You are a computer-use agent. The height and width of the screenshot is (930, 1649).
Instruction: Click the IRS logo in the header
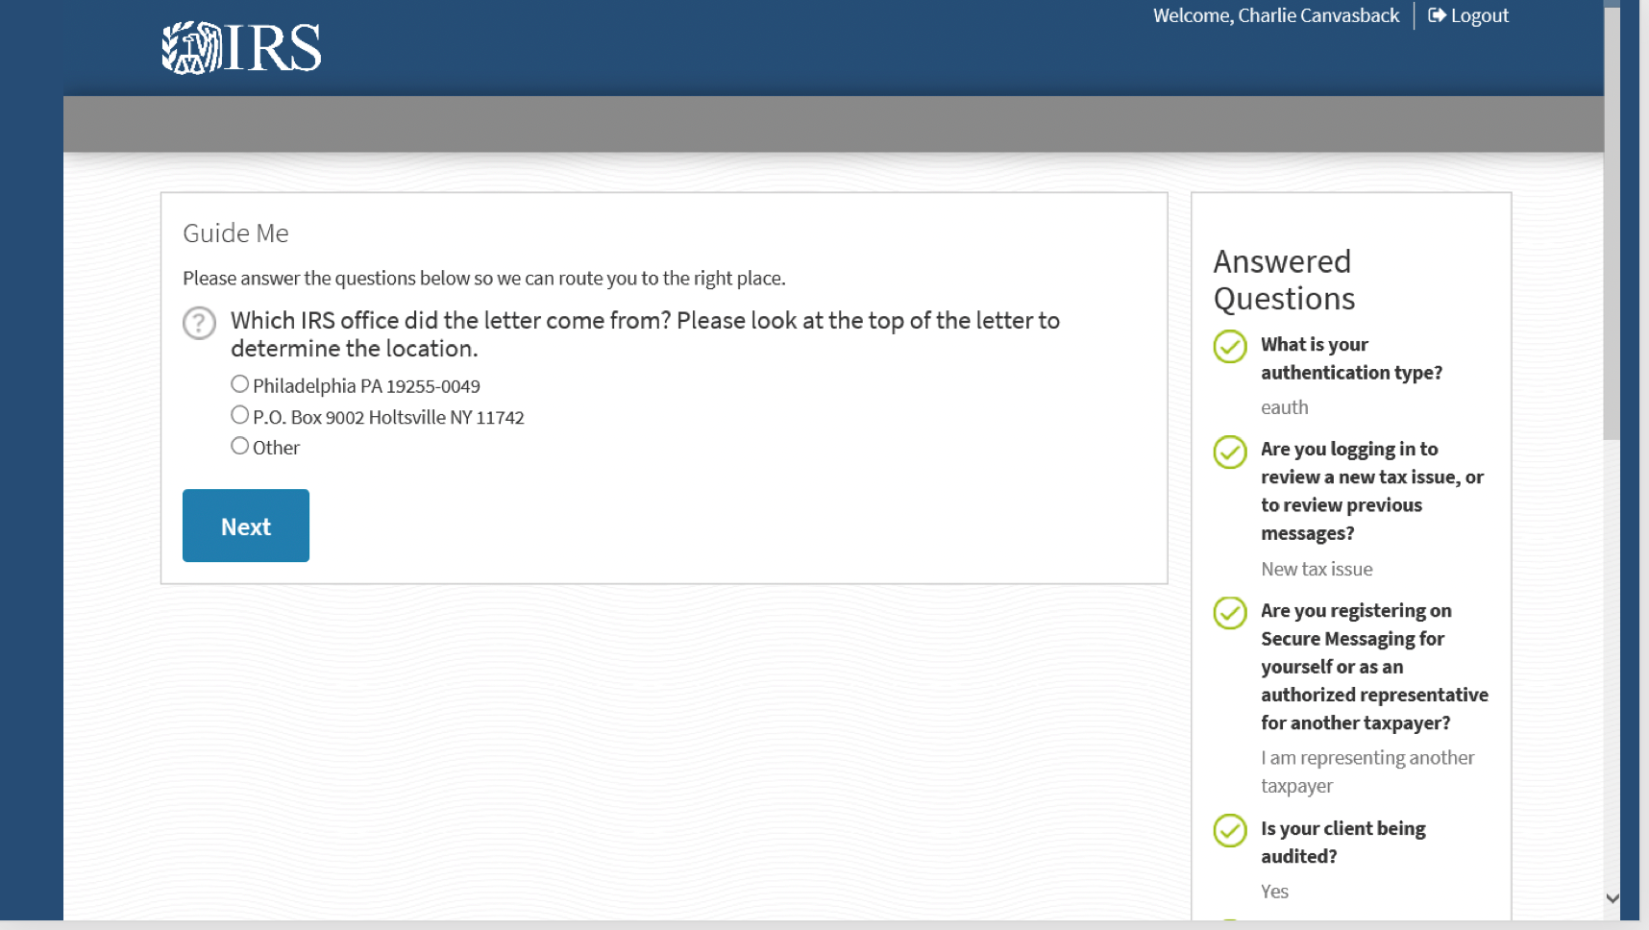tap(241, 48)
